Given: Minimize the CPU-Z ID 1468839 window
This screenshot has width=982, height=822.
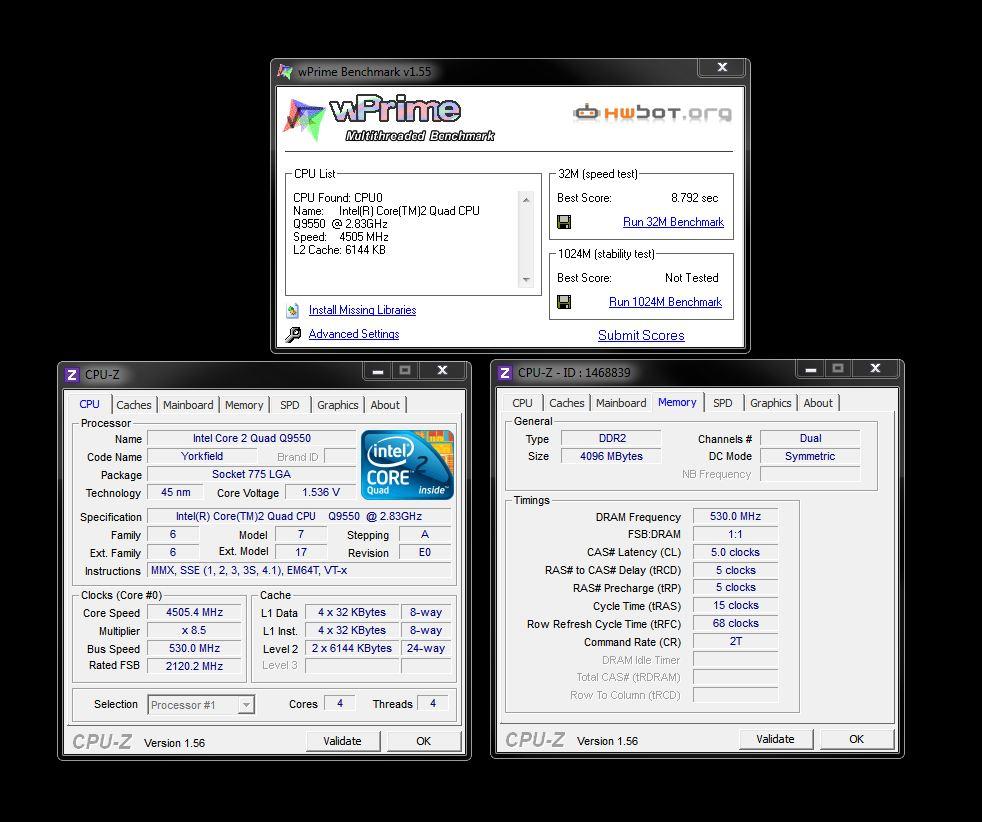Looking at the screenshot, I should pos(810,369).
